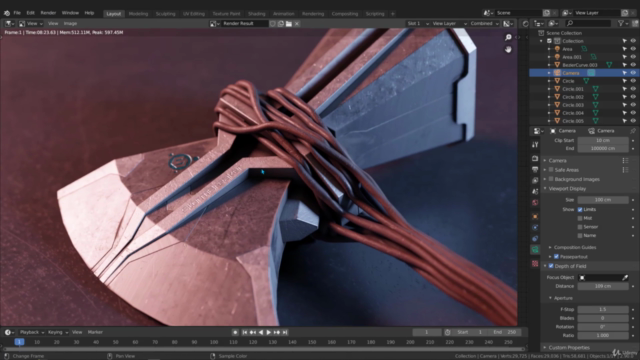Enable the Name checkbox
The height and width of the screenshot is (360, 640).
(x=580, y=236)
